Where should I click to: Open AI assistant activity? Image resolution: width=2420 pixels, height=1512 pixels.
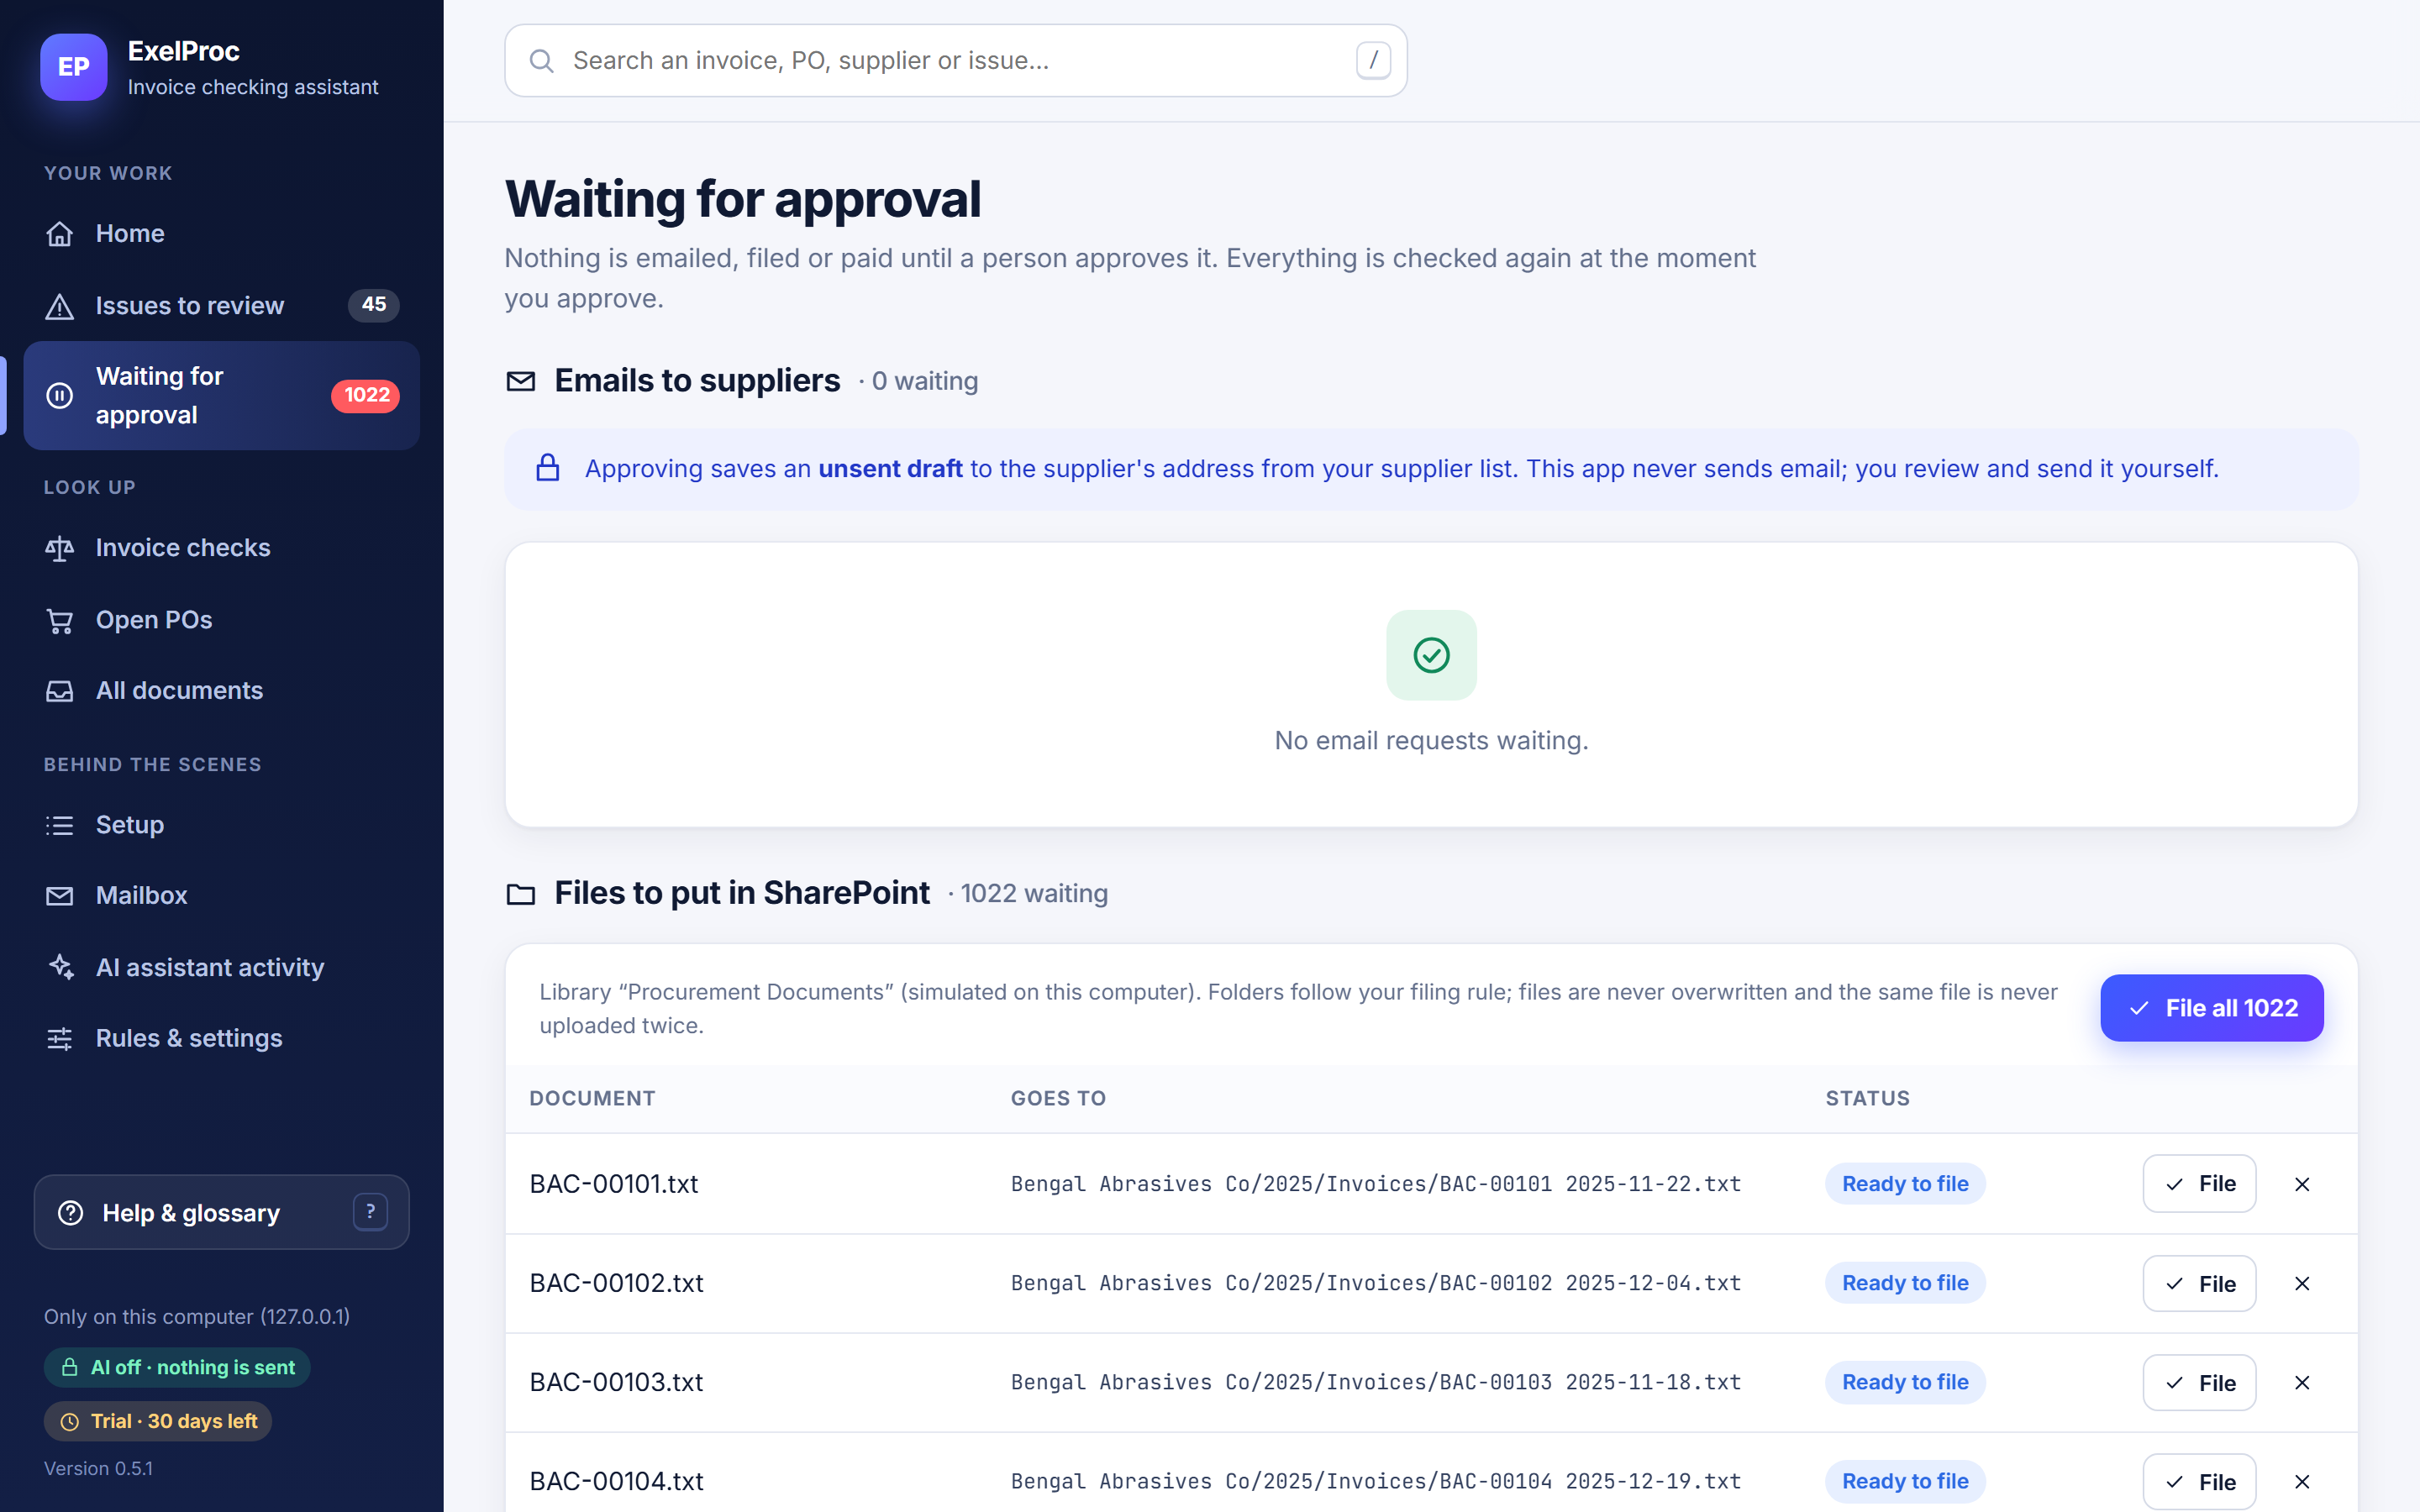click(221, 968)
